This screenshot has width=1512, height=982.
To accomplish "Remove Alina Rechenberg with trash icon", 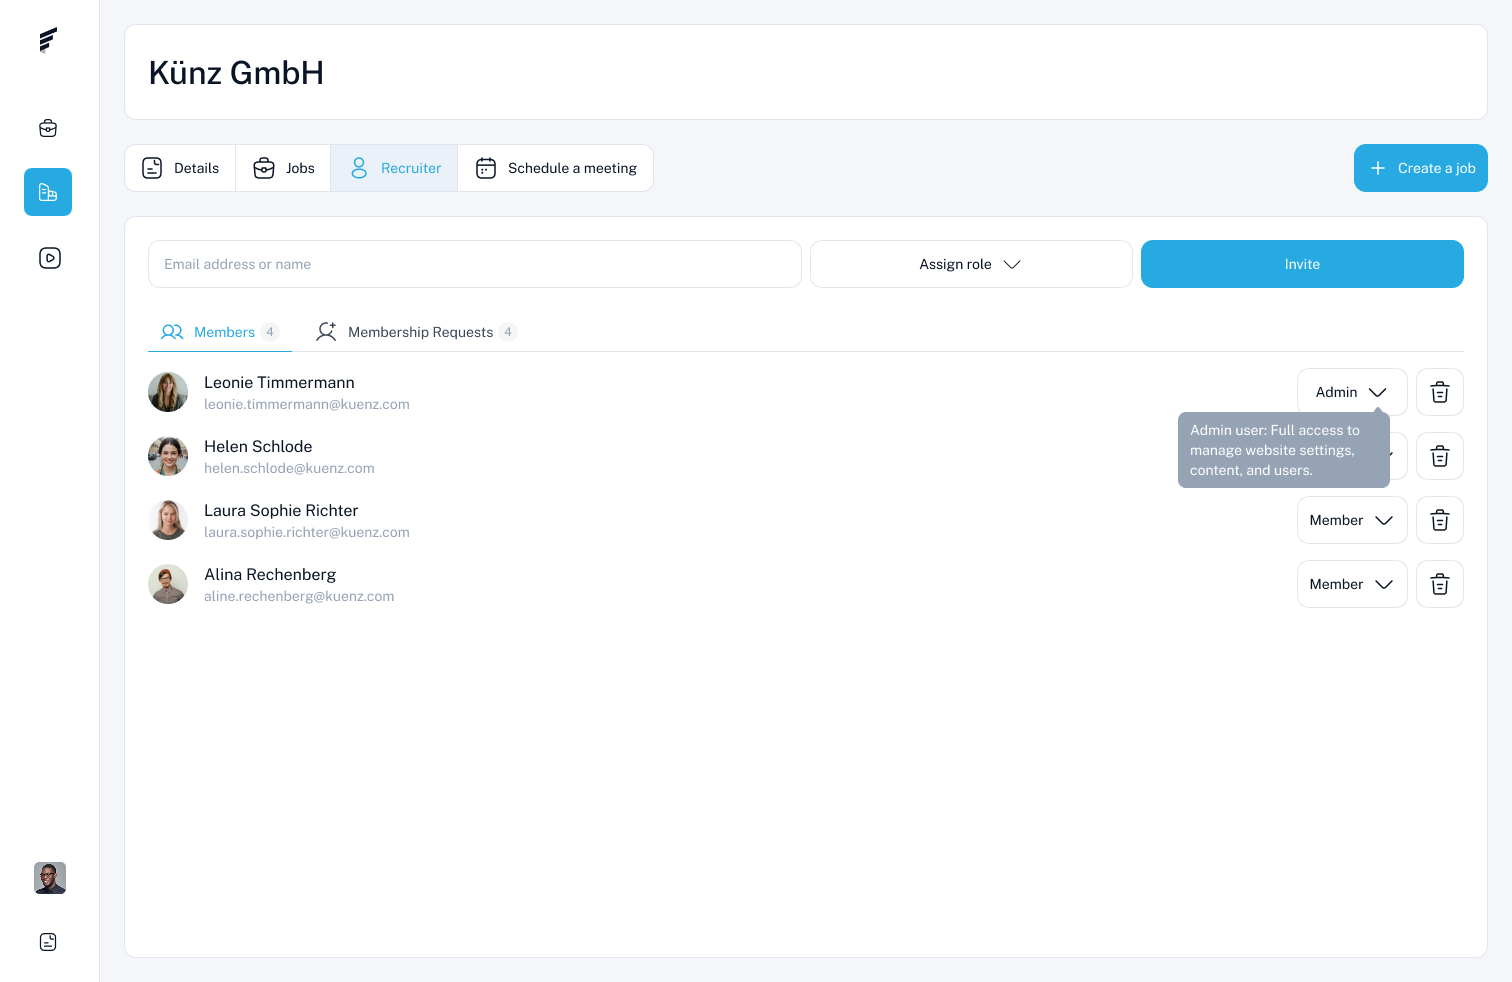I will 1440,584.
